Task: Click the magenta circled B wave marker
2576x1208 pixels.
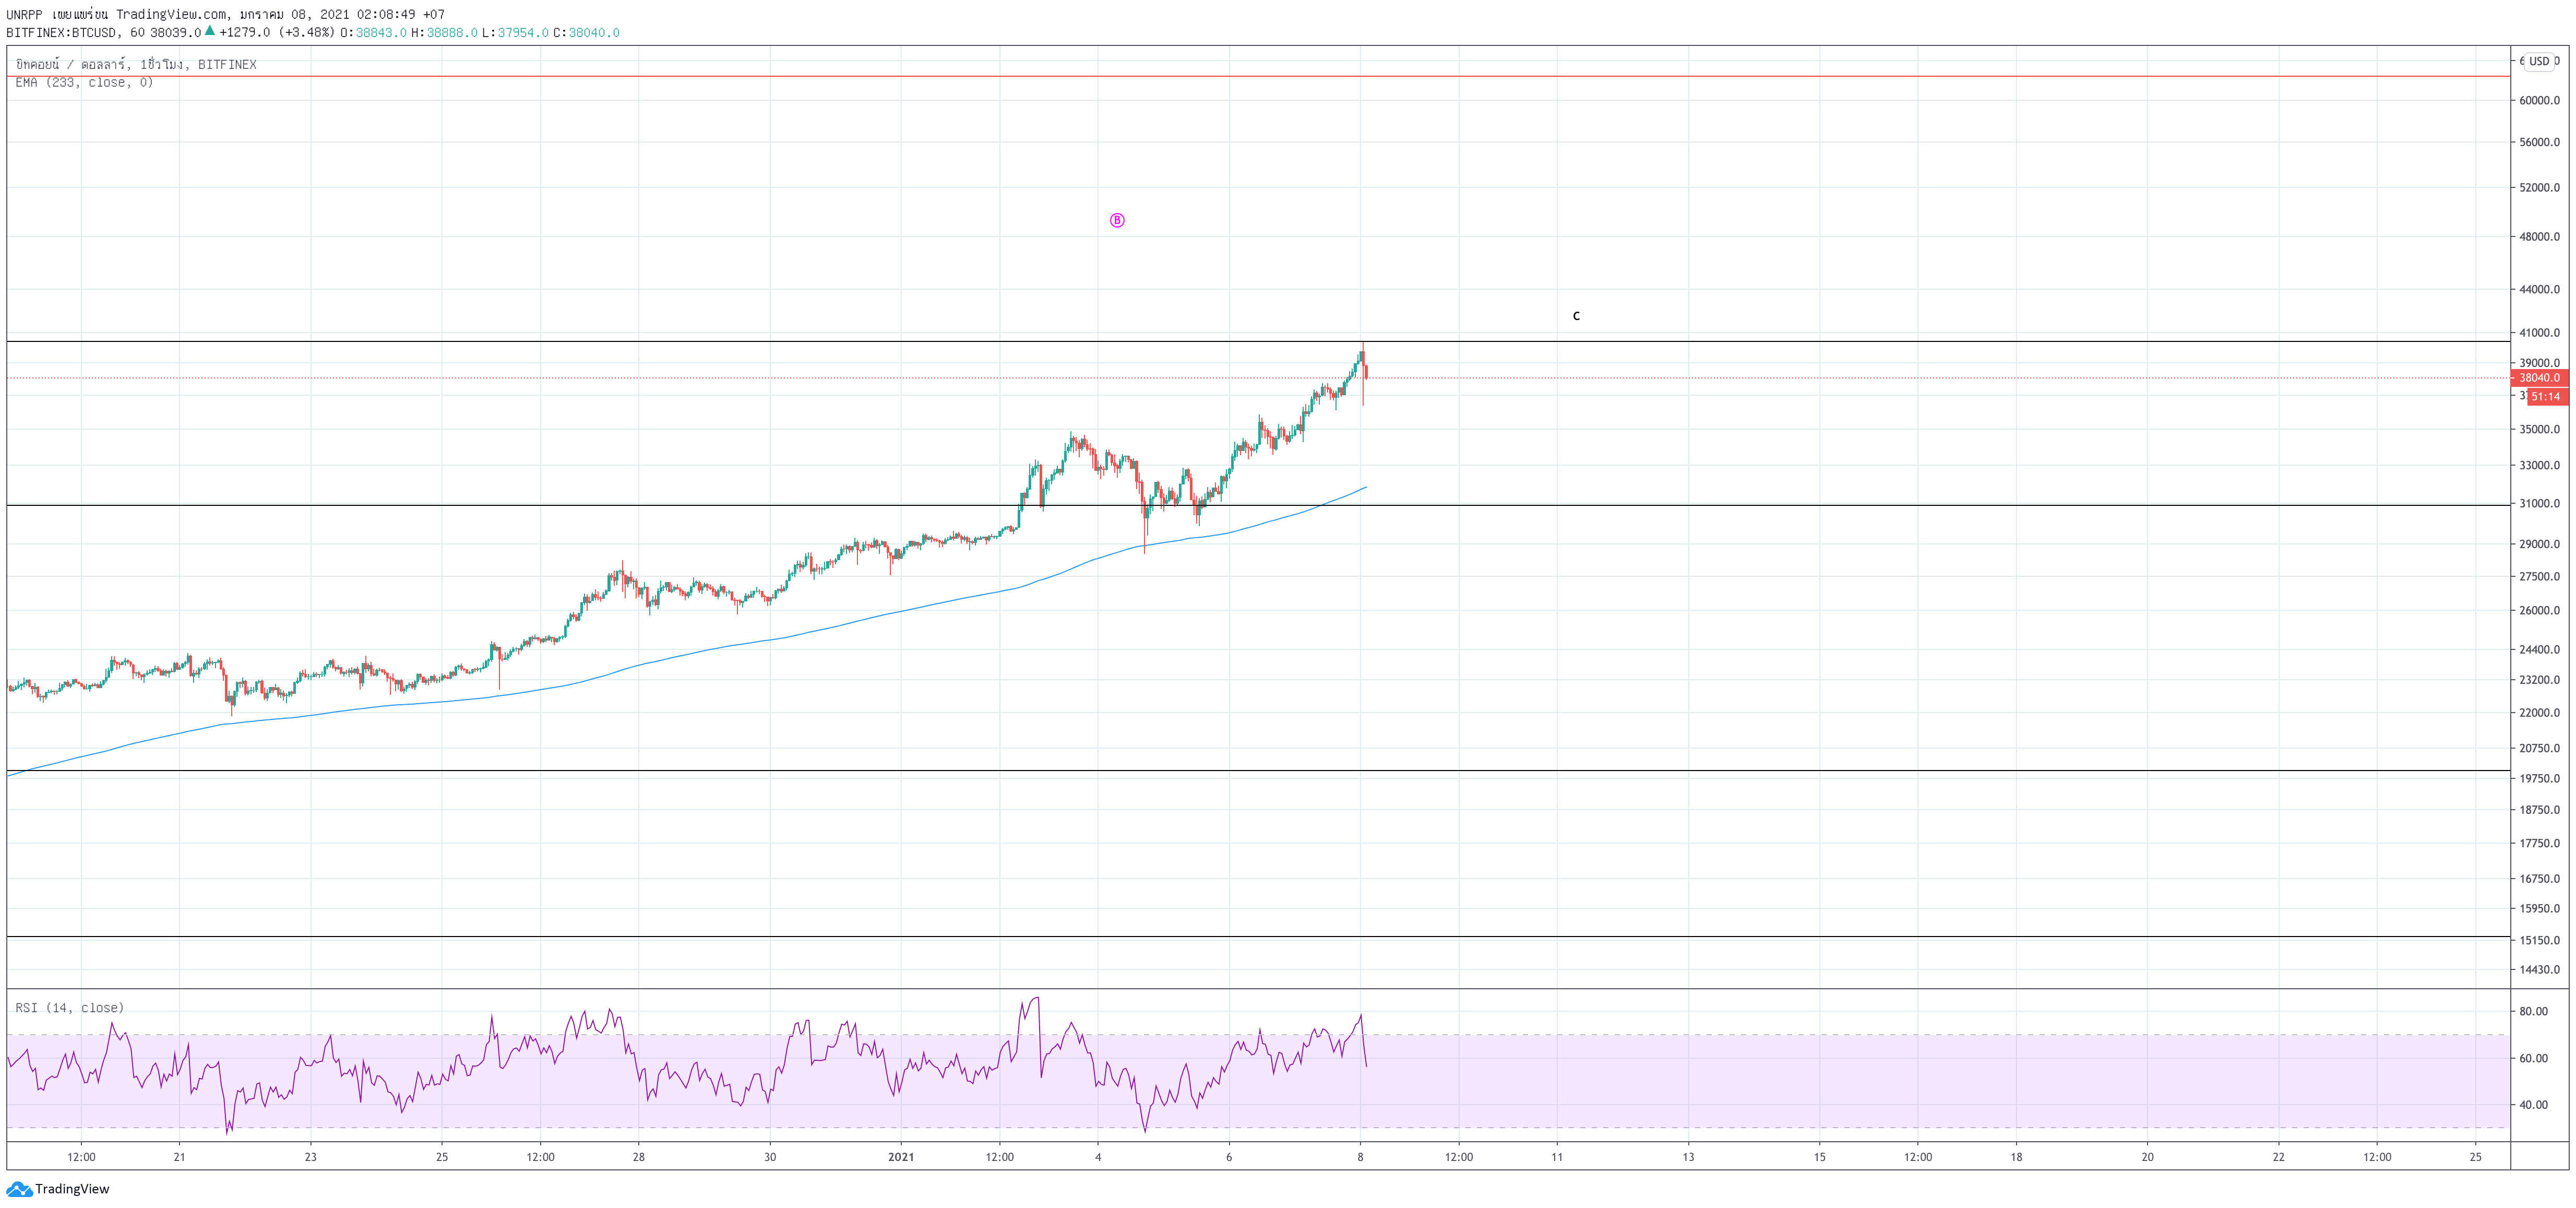Action: point(1117,220)
